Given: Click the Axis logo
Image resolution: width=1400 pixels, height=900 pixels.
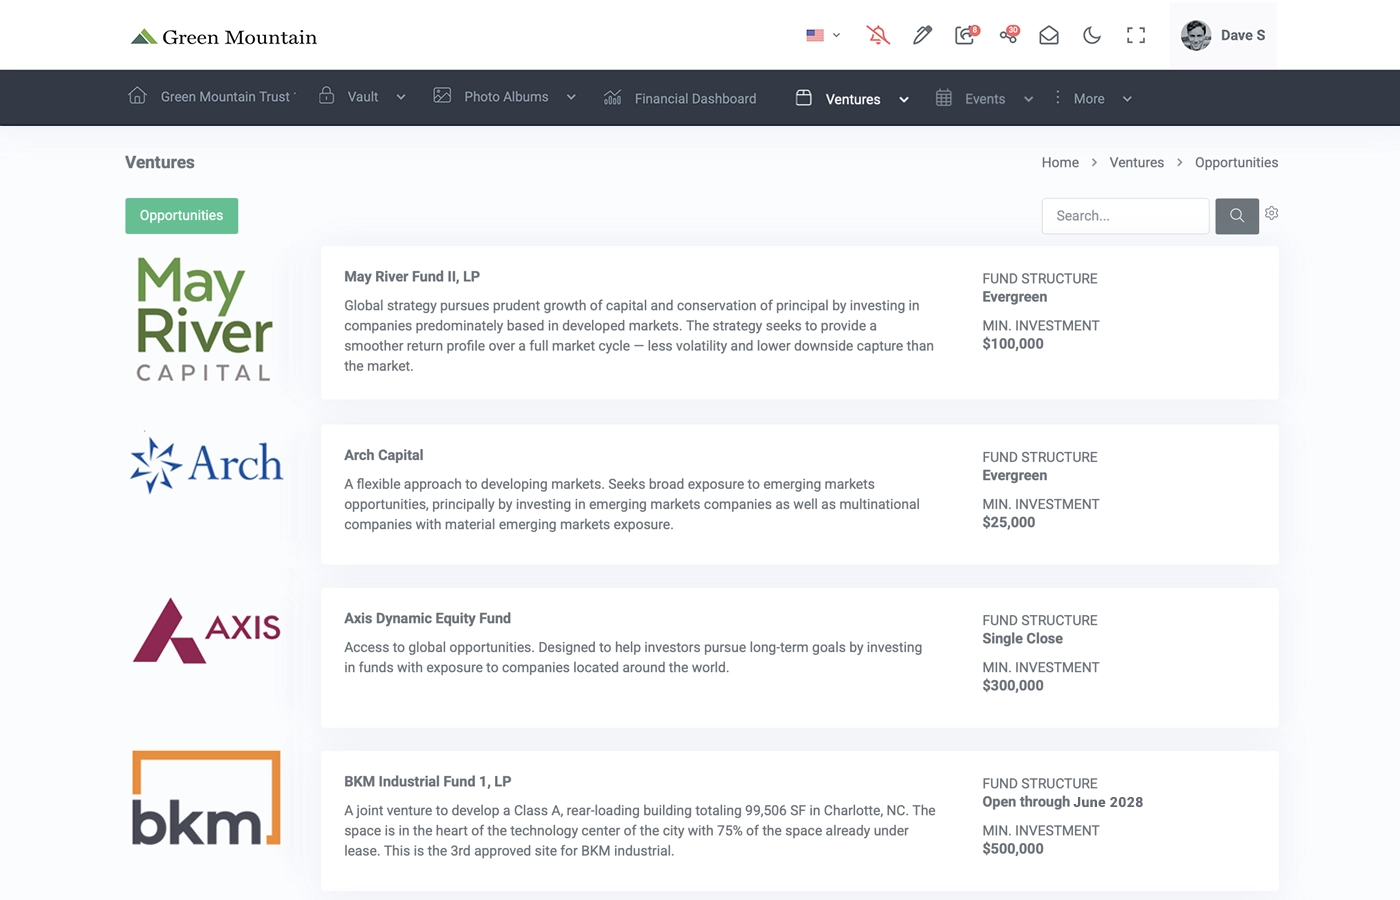Looking at the screenshot, I should [207, 630].
